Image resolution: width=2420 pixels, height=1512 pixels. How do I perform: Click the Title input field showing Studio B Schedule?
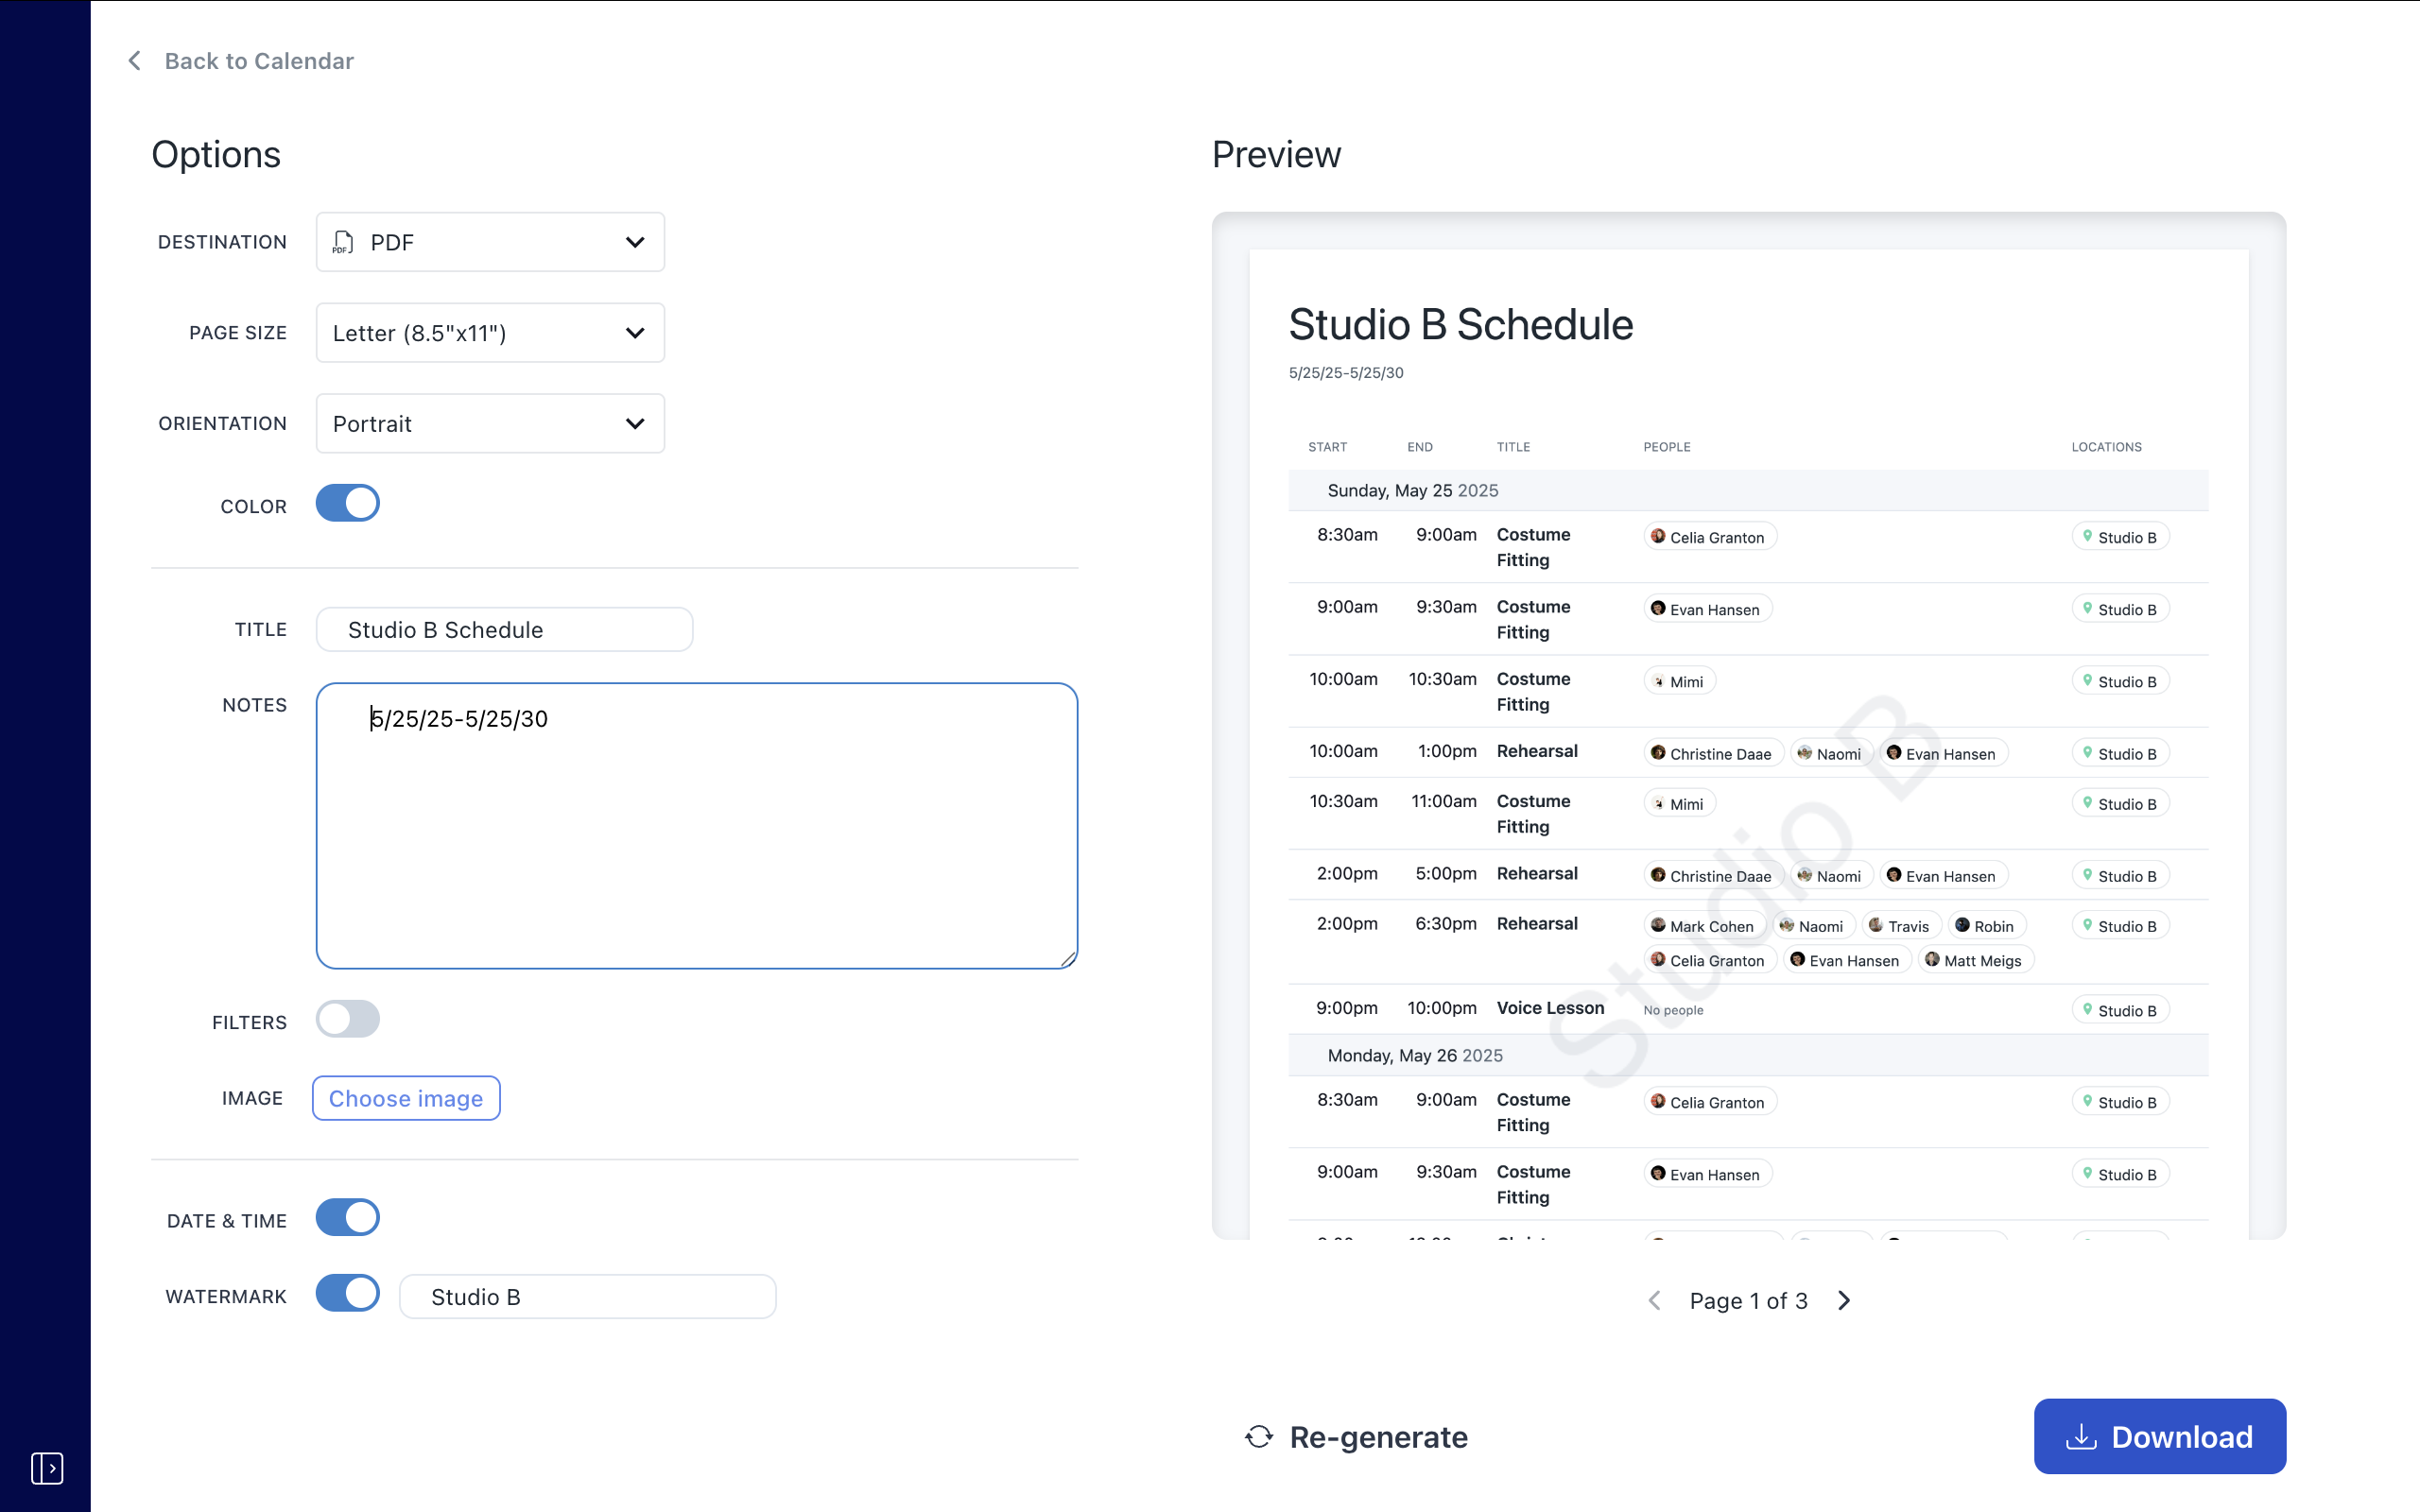point(503,629)
